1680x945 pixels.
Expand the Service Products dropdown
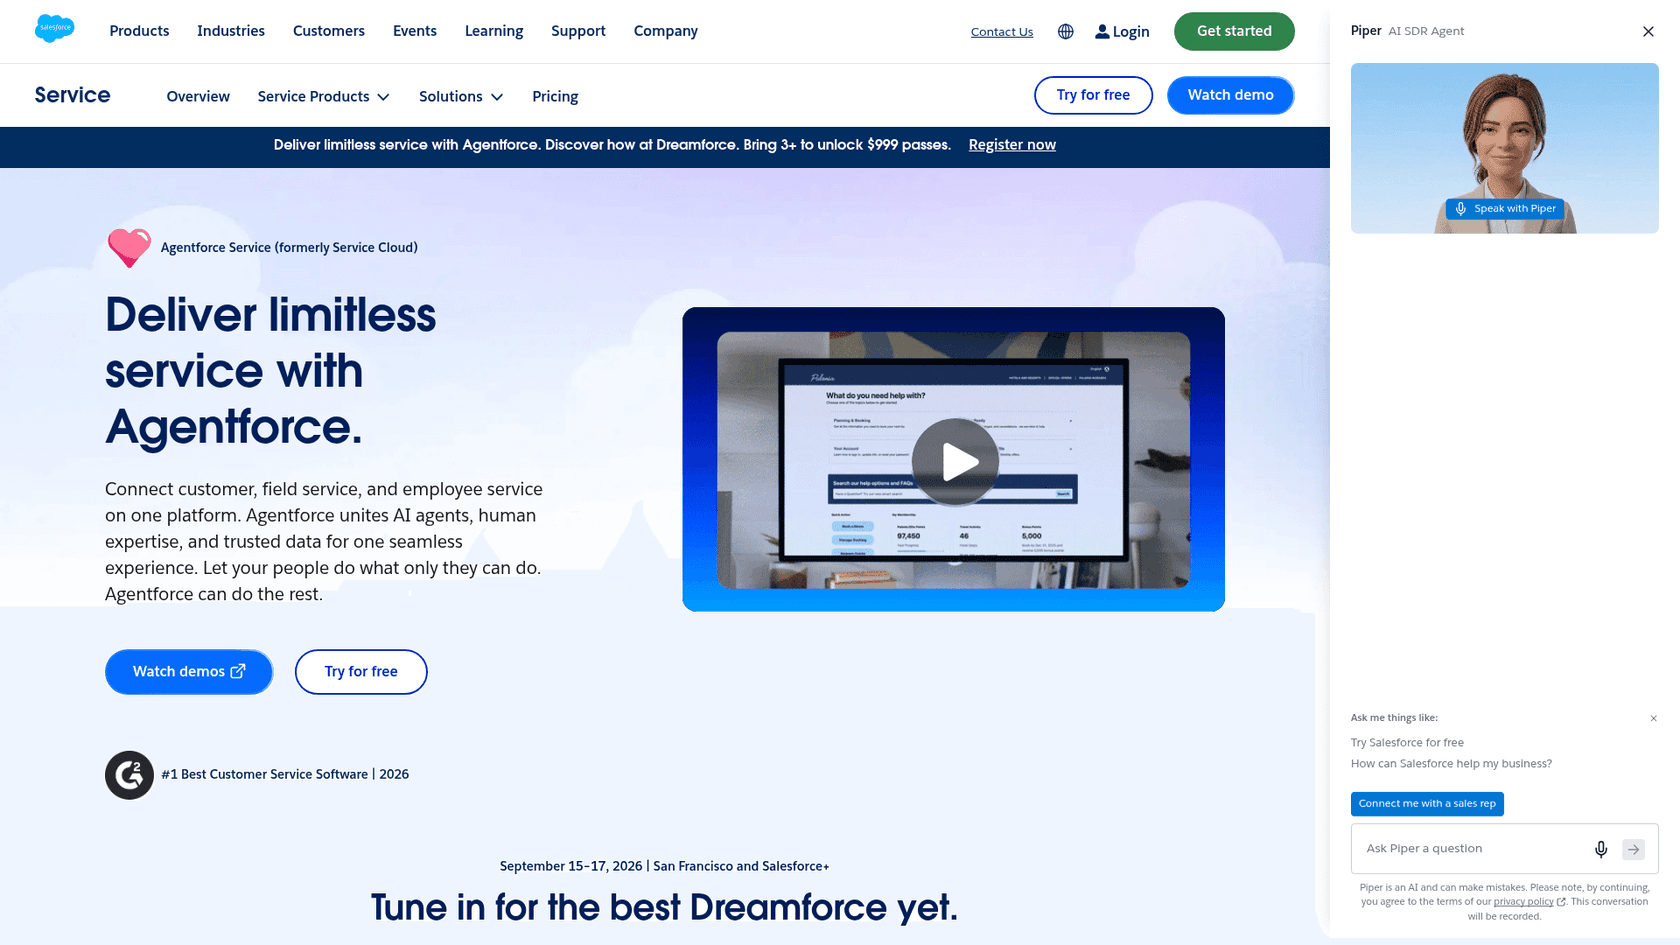click(x=323, y=97)
